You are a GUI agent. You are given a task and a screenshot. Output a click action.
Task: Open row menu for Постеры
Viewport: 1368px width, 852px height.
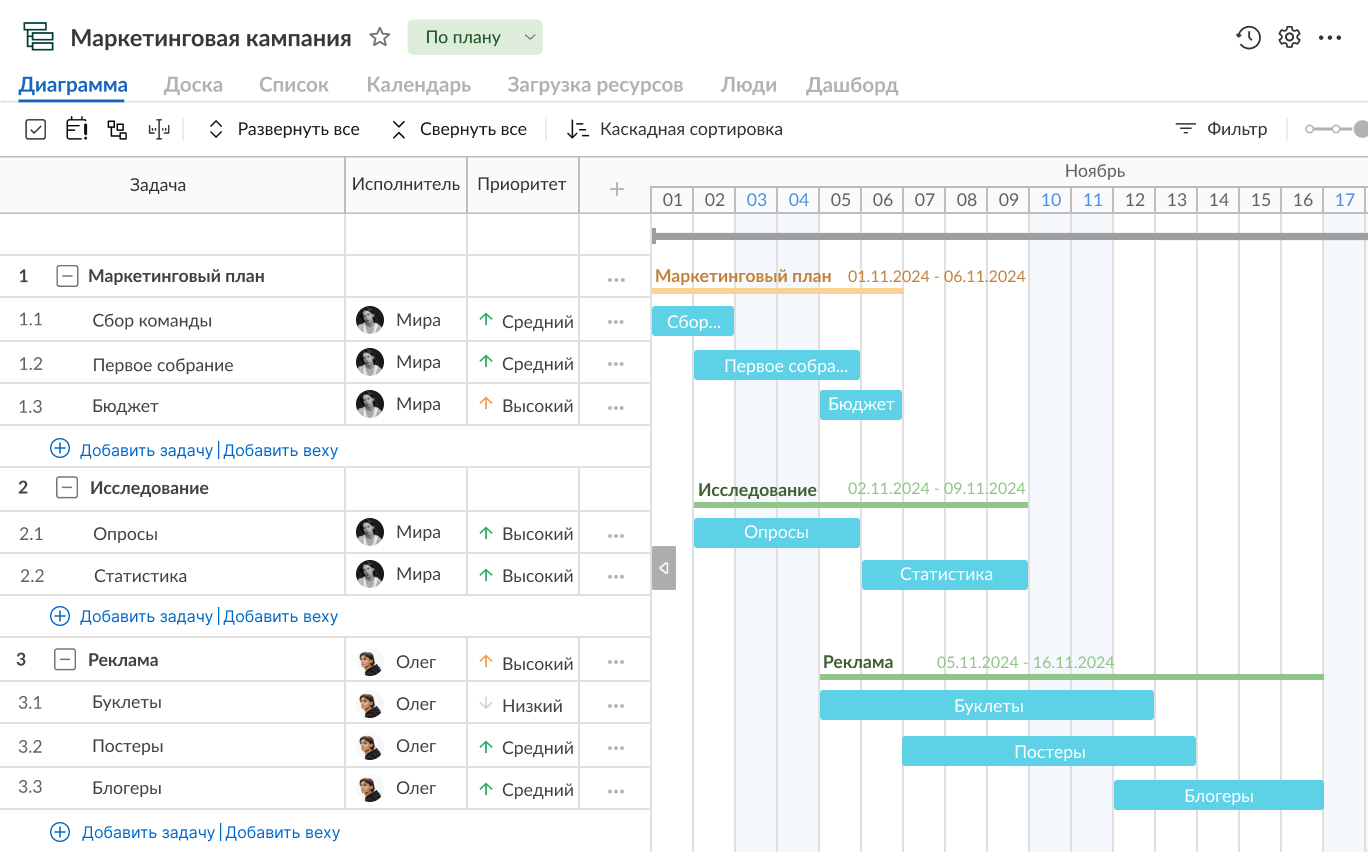[x=616, y=747]
